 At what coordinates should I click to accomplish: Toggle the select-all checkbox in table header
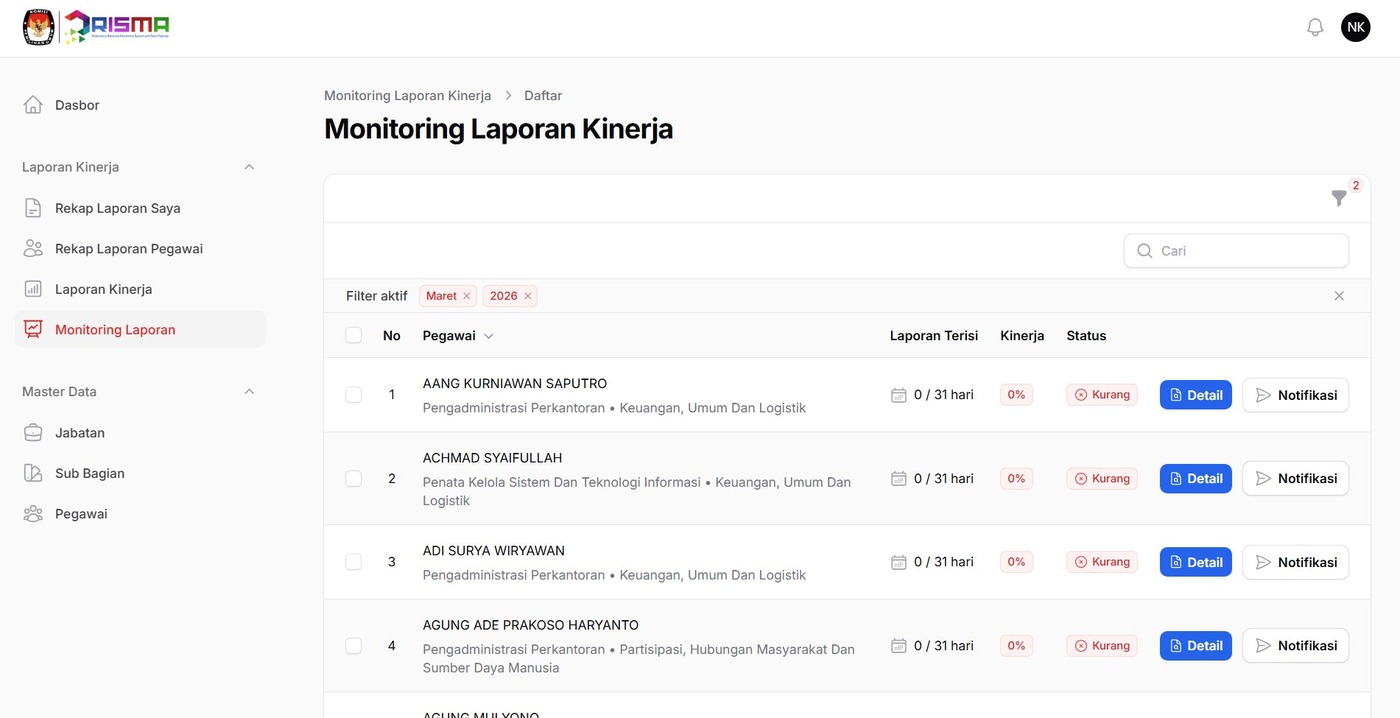[353, 335]
